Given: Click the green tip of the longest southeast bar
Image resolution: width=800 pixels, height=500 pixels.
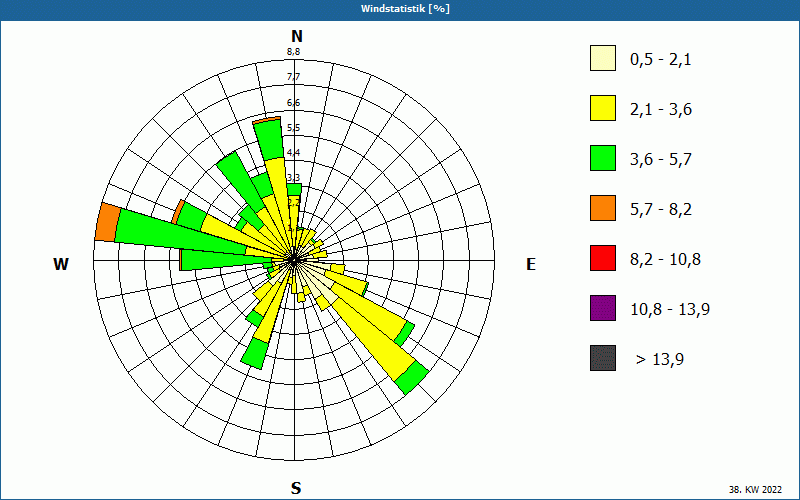Looking at the screenshot, I should pos(412,378).
